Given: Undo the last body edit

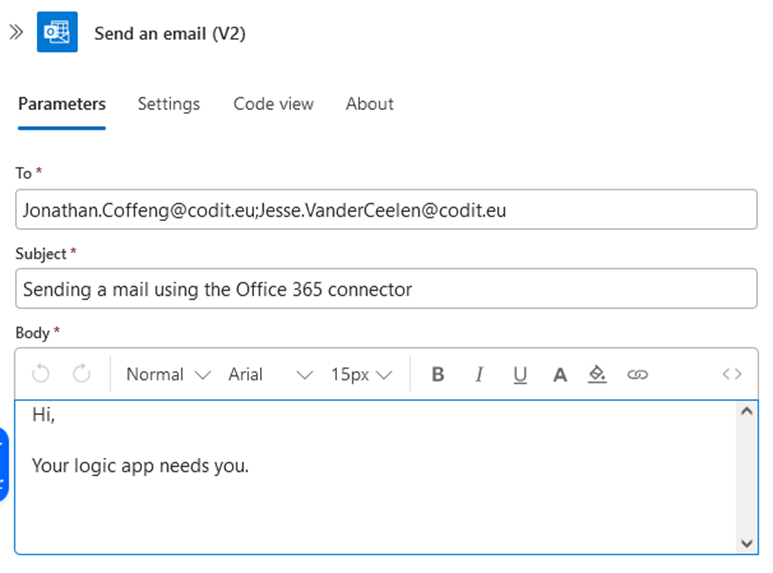Looking at the screenshot, I should coord(41,374).
